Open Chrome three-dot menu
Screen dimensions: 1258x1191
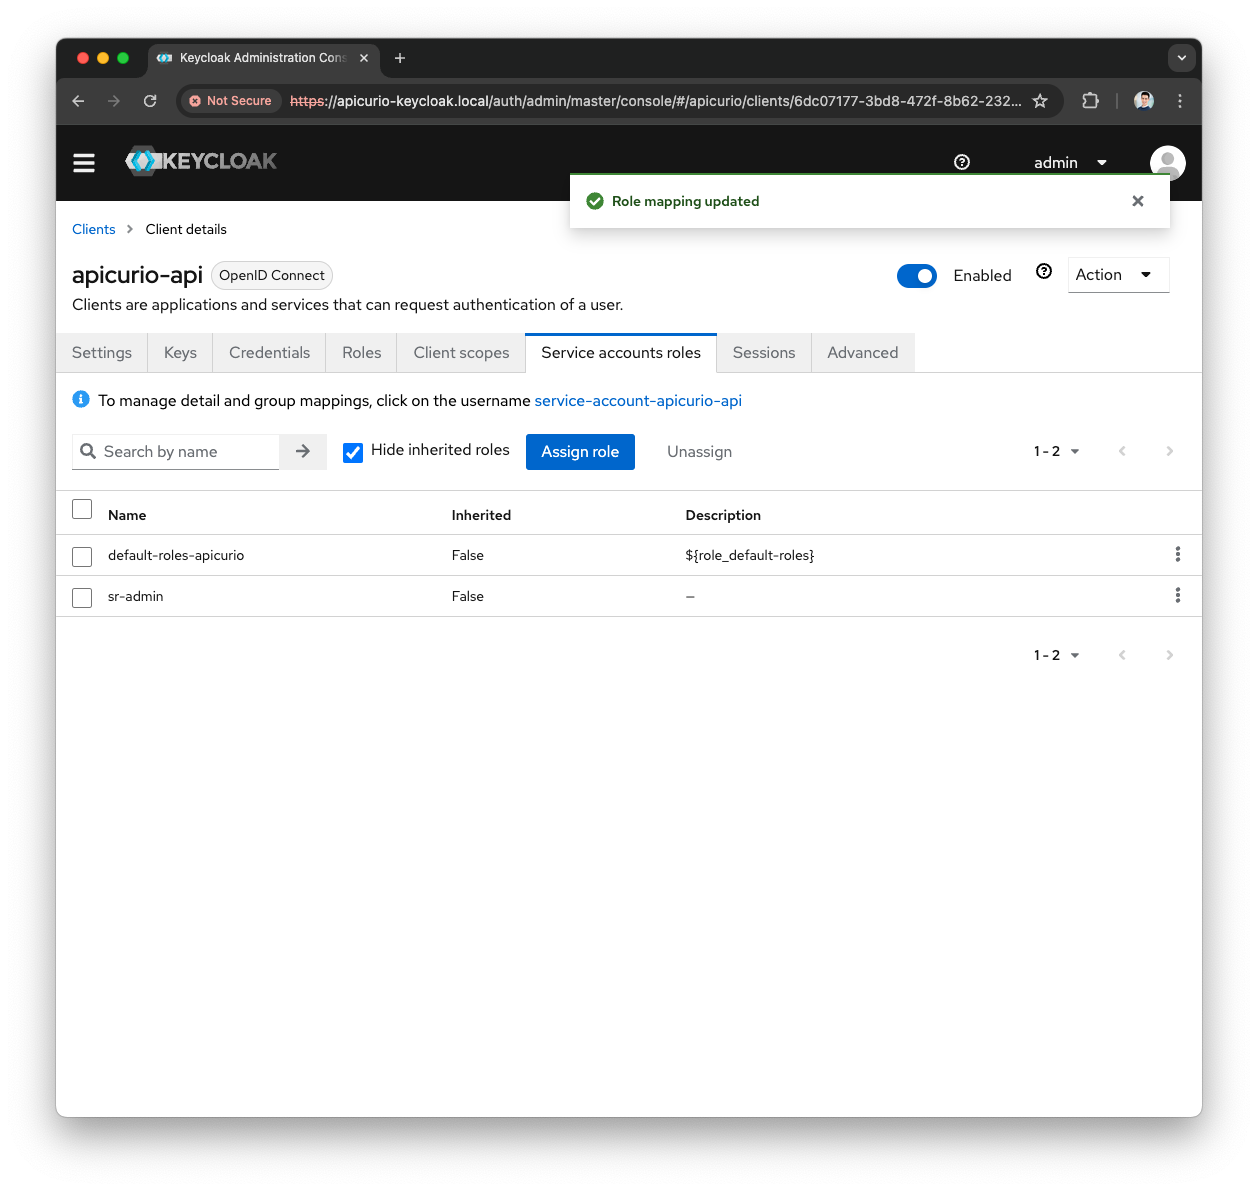1180,101
